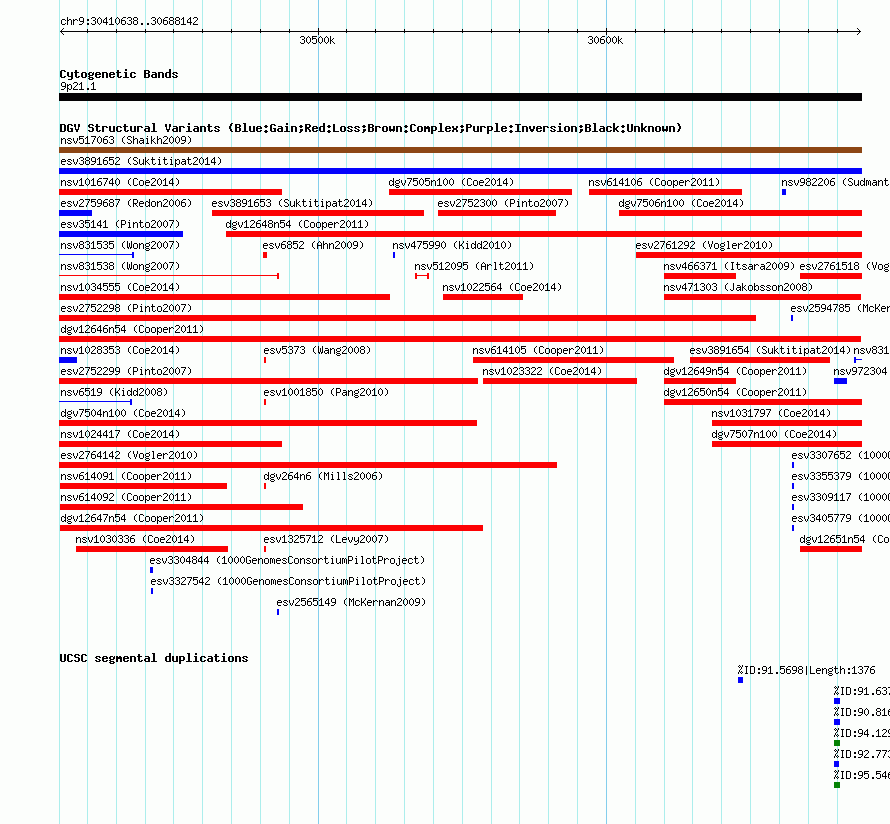This screenshot has width=890, height=824.
Task: Select the small red nsv512095 loss marker
Action: pos(422,276)
